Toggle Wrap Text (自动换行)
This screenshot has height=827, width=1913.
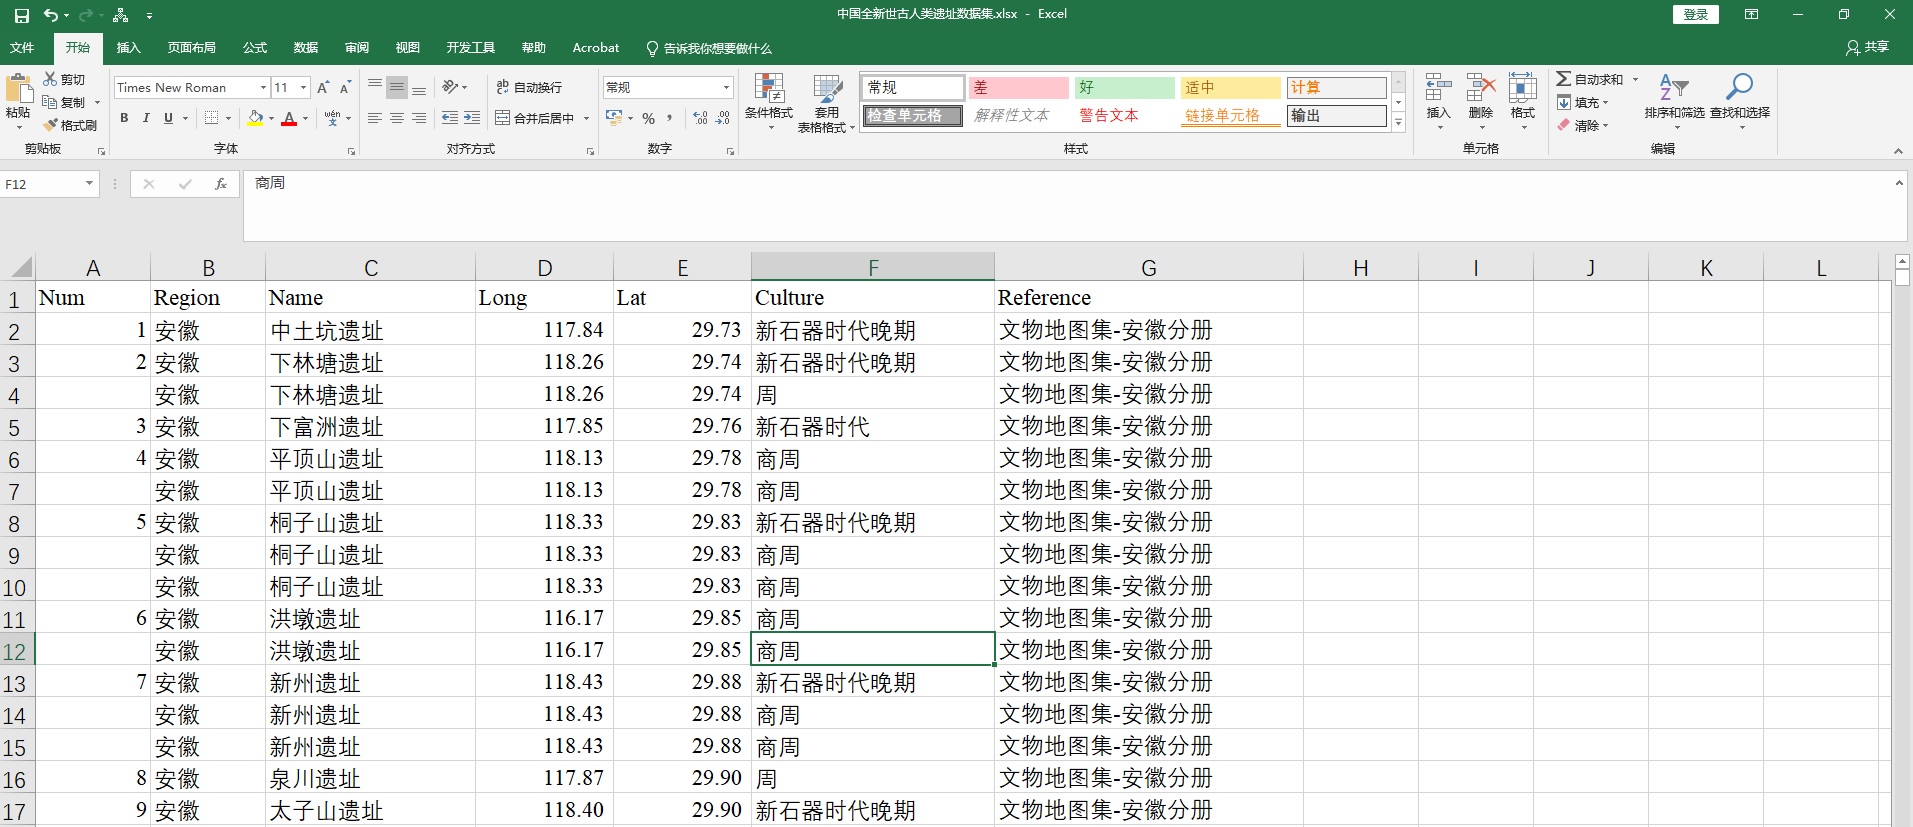coord(529,88)
